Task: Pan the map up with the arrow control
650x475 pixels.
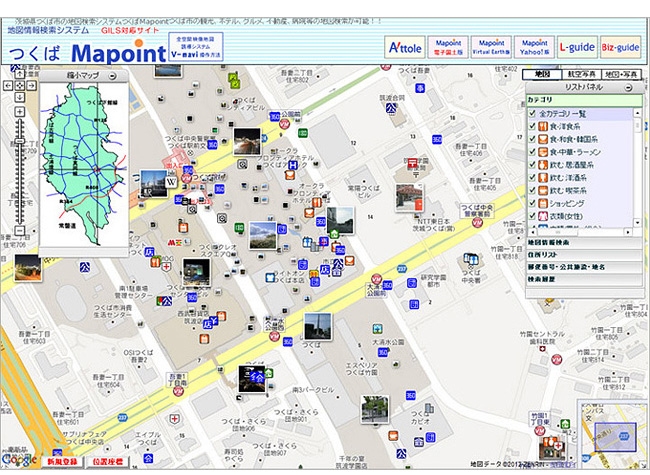Action: click(x=19, y=75)
